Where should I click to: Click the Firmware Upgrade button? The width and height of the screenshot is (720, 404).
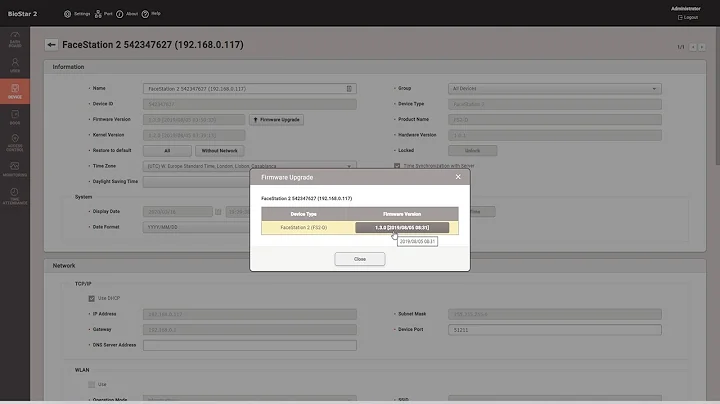pos(276,119)
